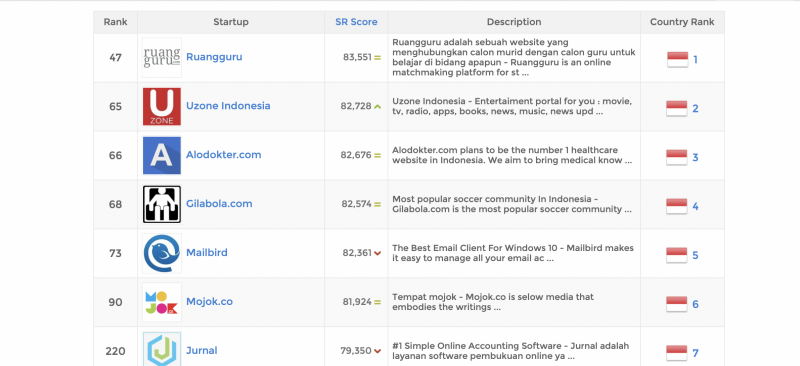Select the rank 68 cell

coord(115,204)
